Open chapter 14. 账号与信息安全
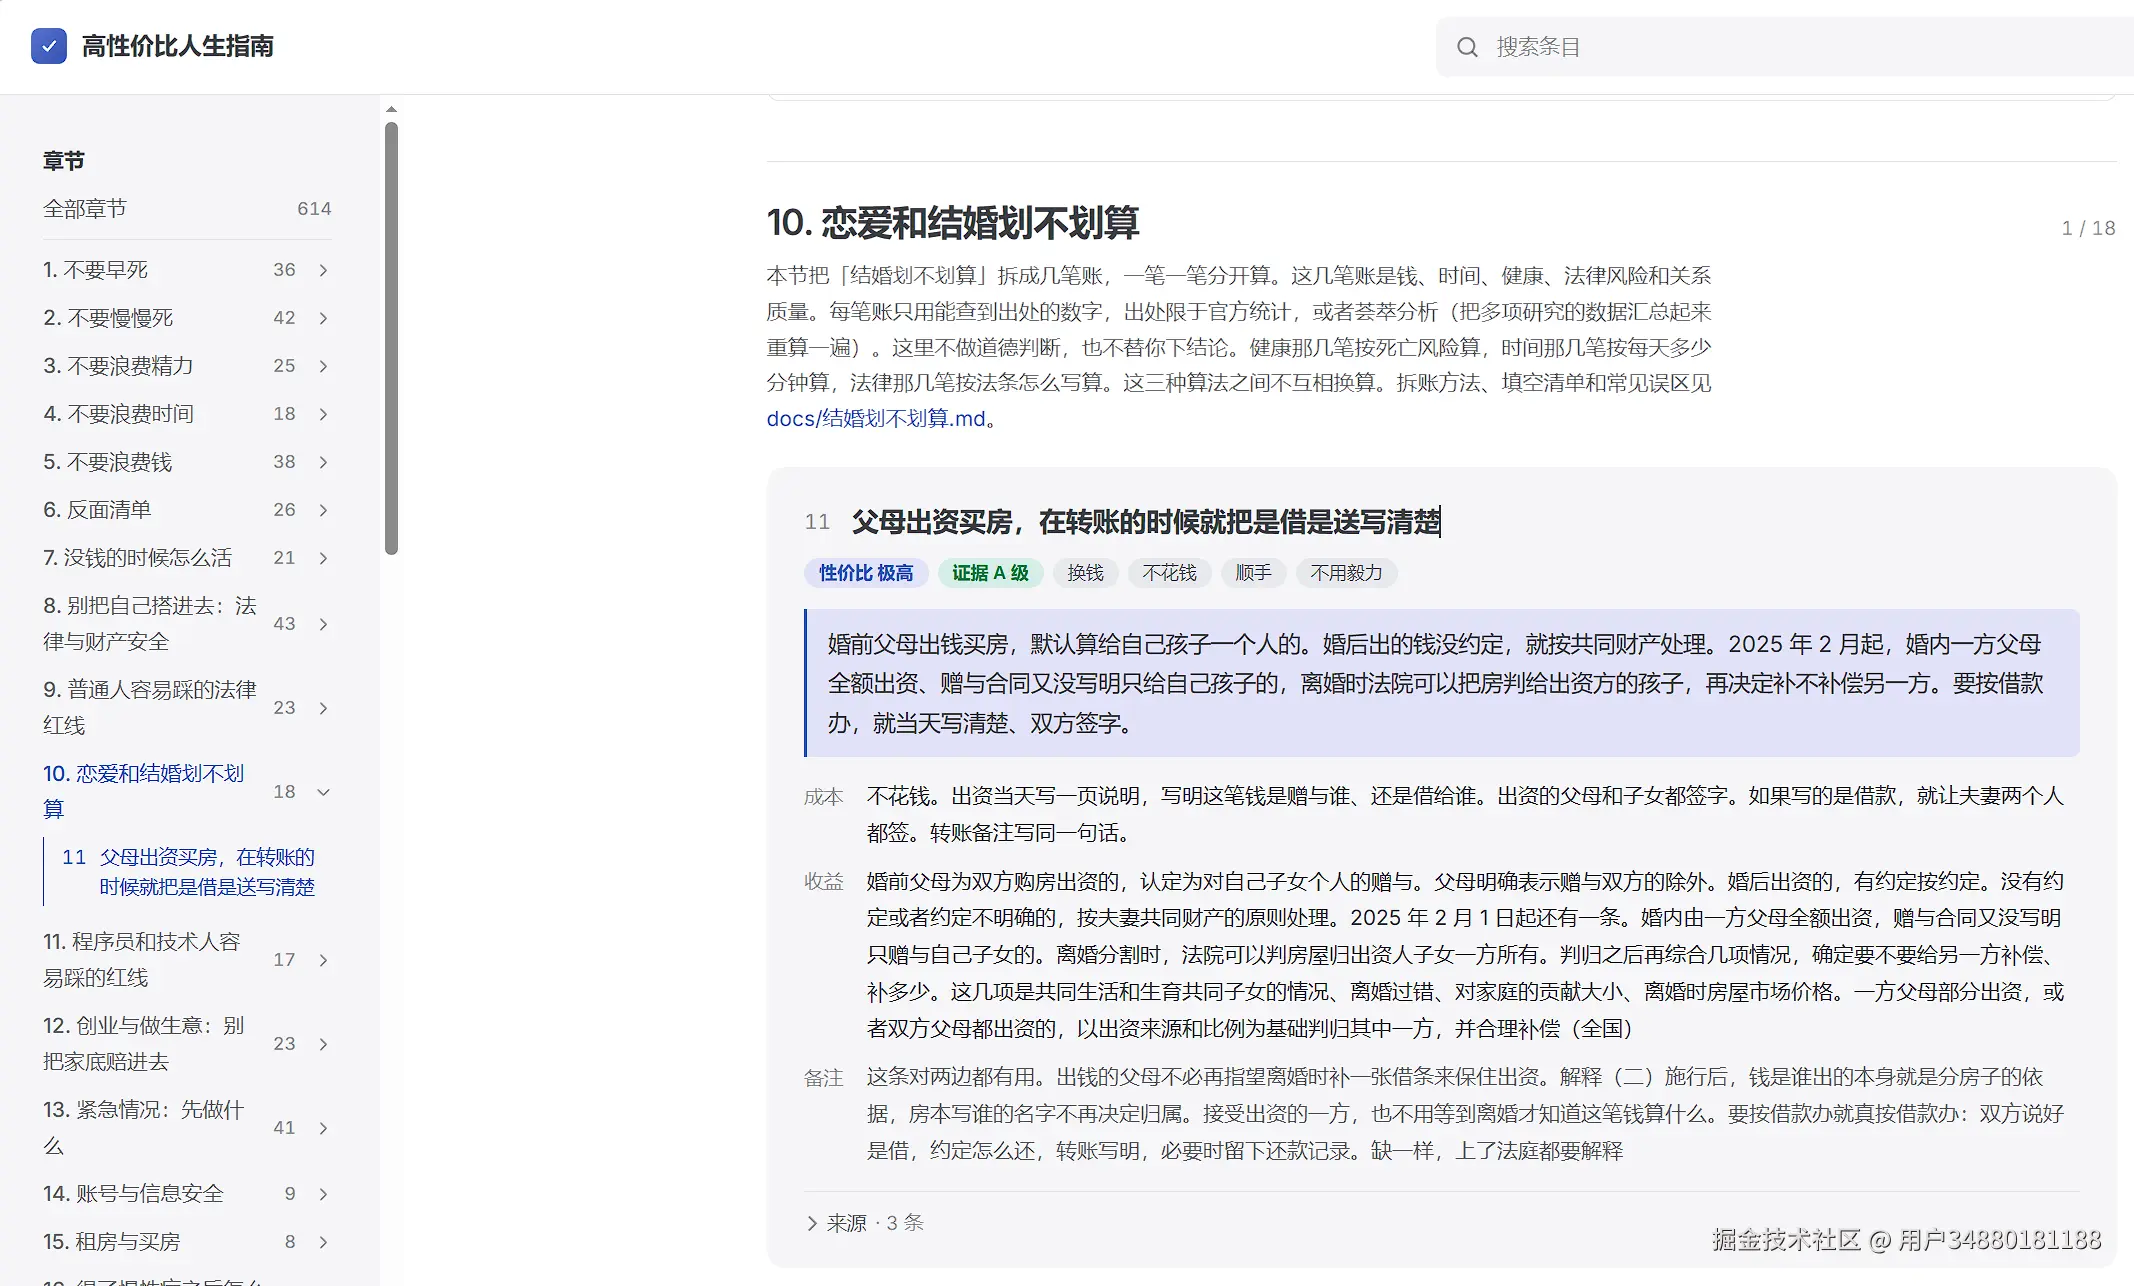This screenshot has width=2134, height=1286. point(133,1194)
